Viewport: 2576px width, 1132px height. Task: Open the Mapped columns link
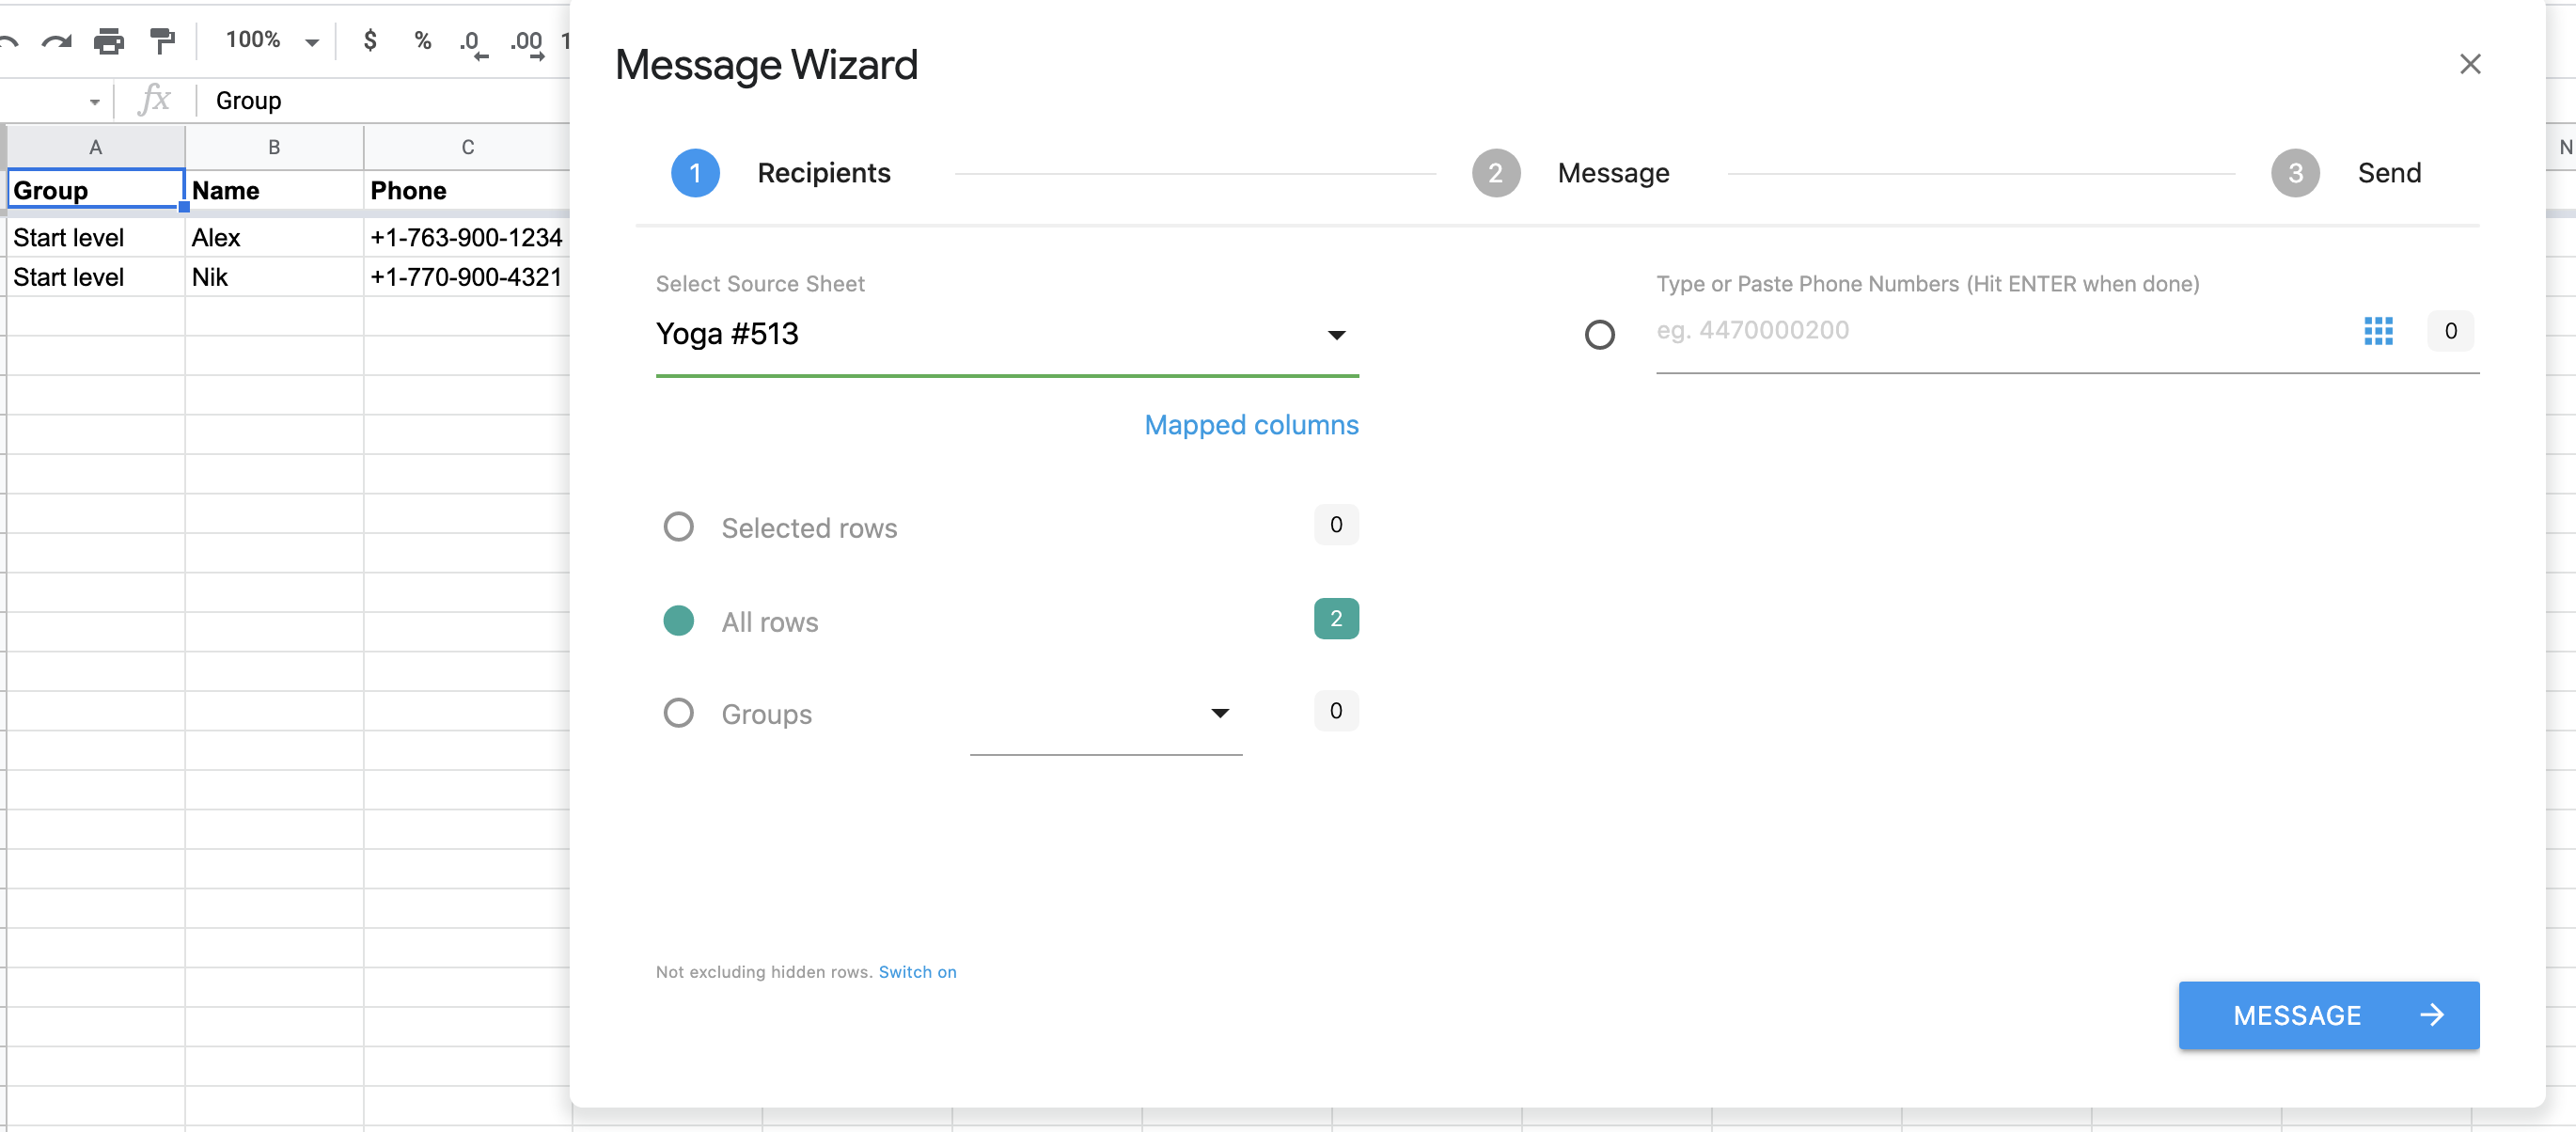click(x=1250, y=425)
